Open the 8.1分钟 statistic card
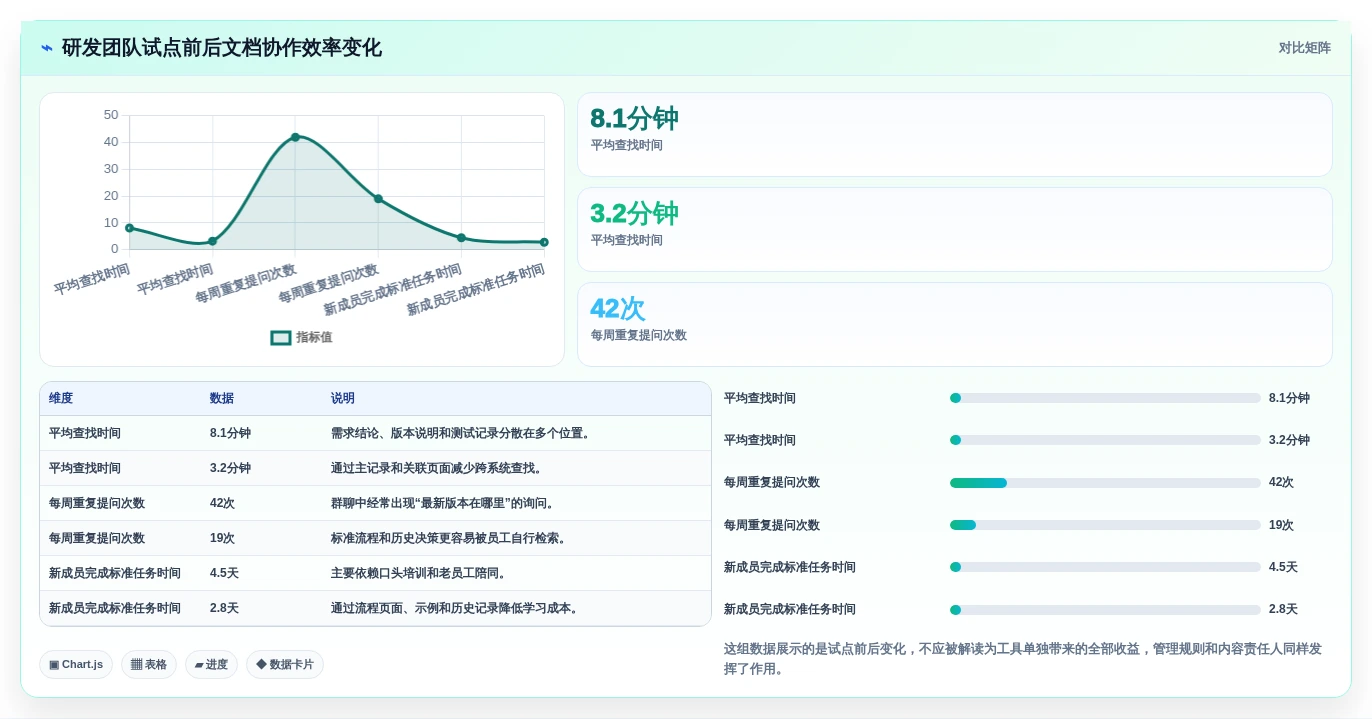The width and height of the screenshot is (1372, 719). coord(955,135)
